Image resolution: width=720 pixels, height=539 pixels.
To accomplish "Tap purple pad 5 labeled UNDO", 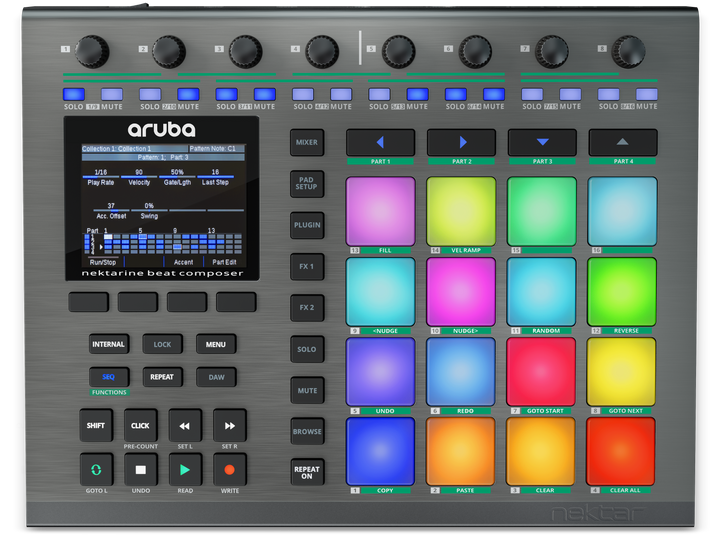I will 380,372.
